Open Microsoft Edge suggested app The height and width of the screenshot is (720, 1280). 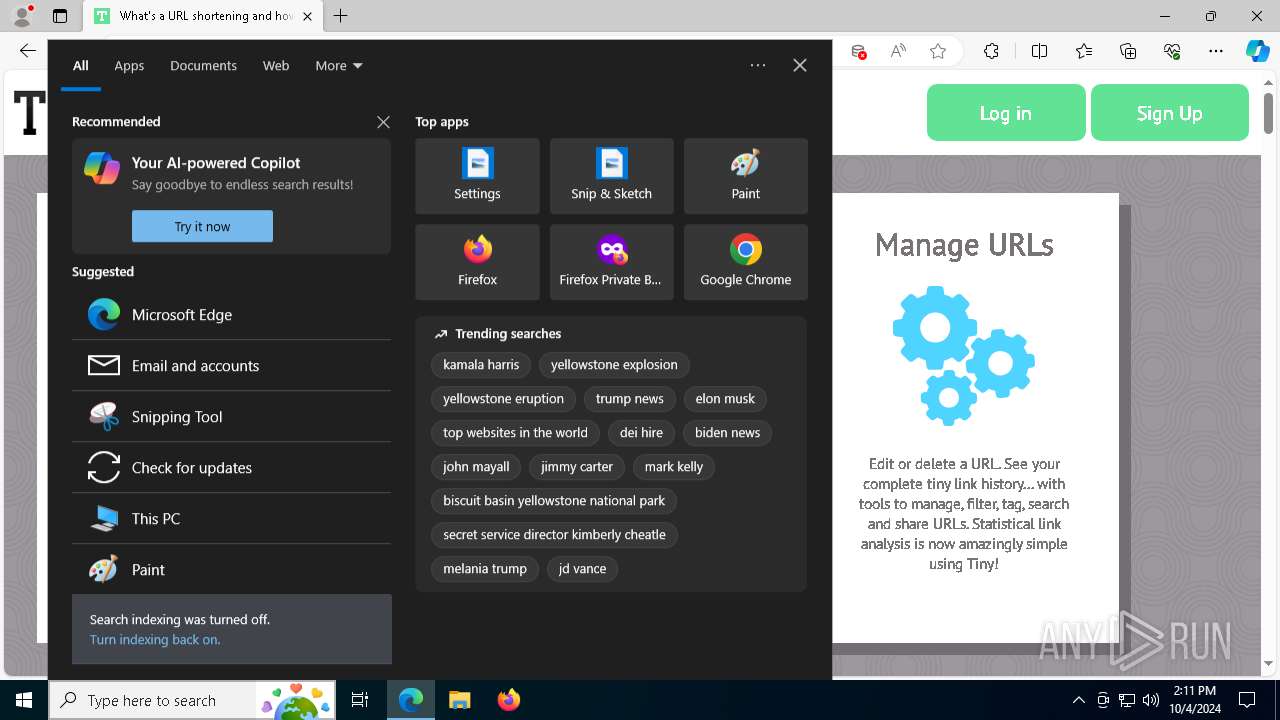(231, 315)
